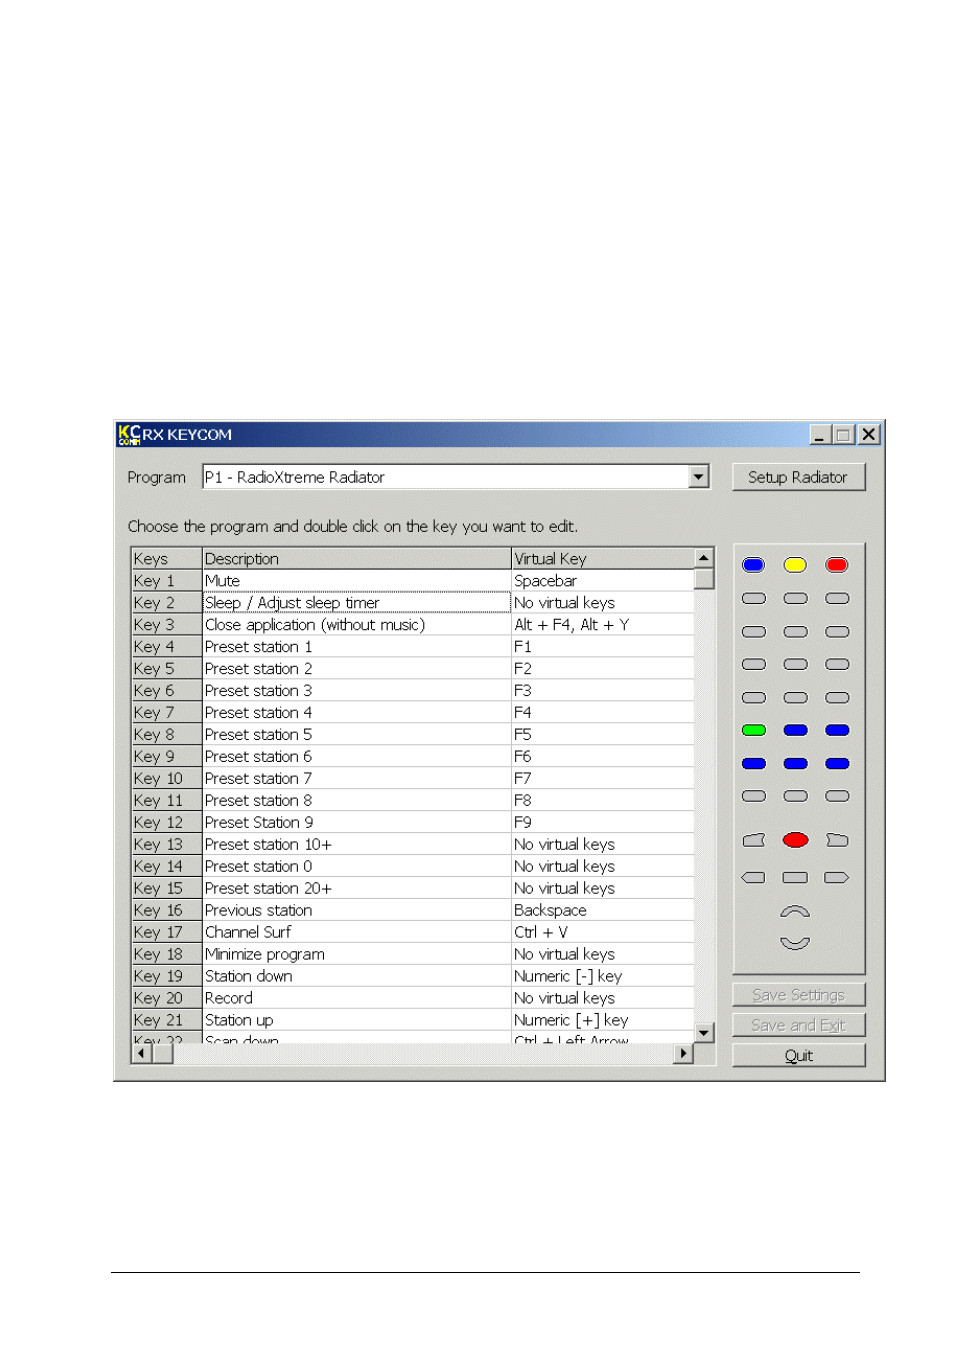Click the 'Alt + F4, Alt + Y' cell
This screenshot has height=1350, width=954.
(x=603, y=625)
